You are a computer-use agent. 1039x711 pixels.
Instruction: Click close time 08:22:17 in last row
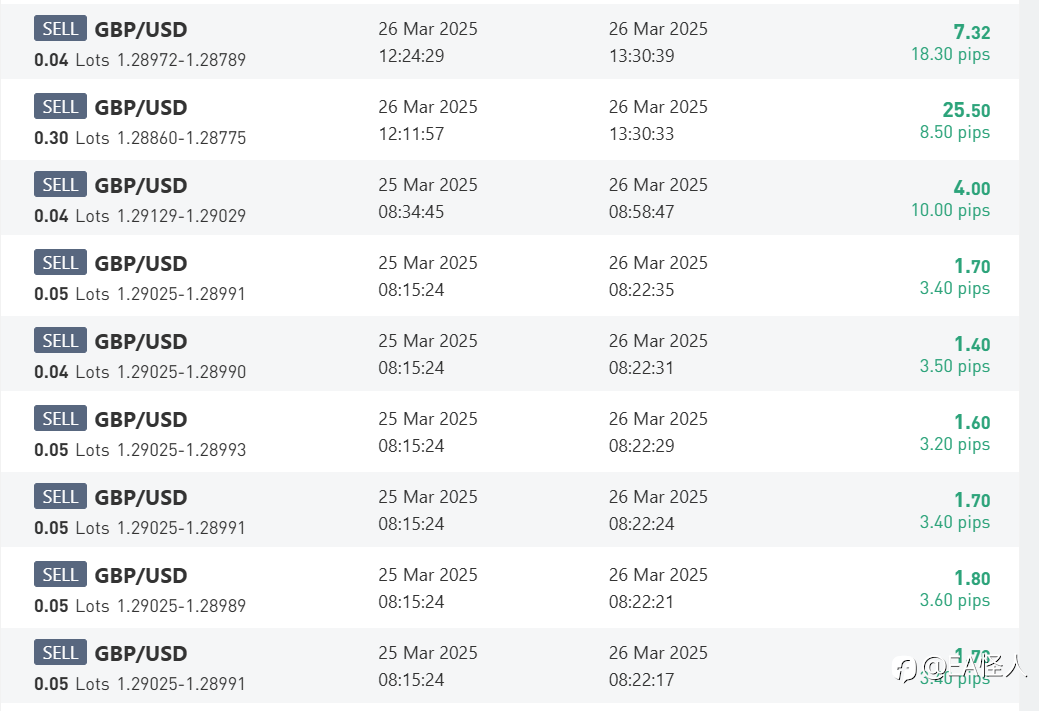[641, 680]
